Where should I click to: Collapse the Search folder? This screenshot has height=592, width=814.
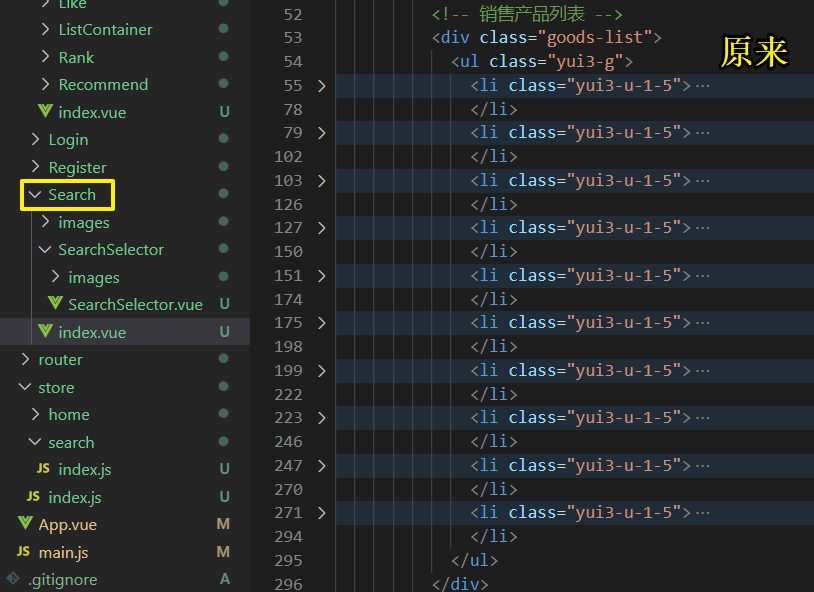point(36,194)
